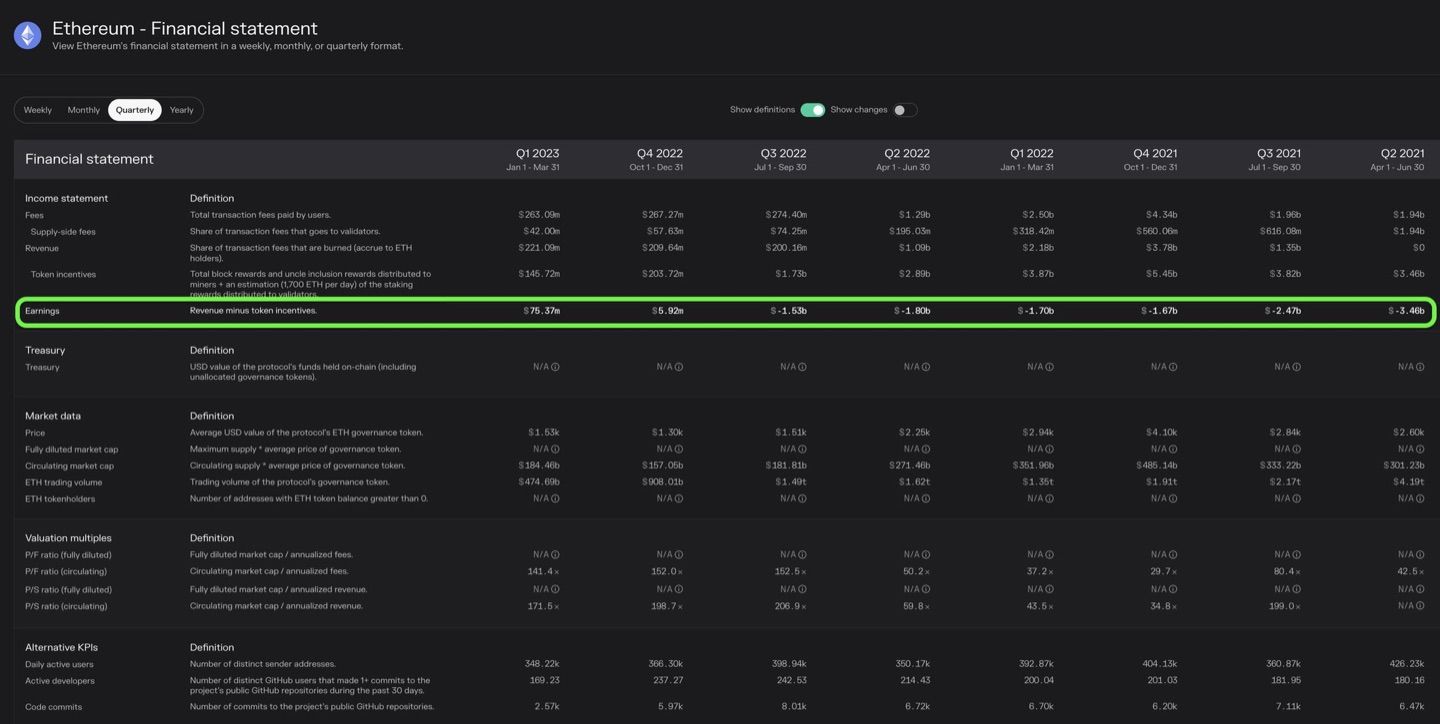Screen dimensions: 1440x724
Task: Click Daily active users value 348.22k
Action: (x=542, y=664)
